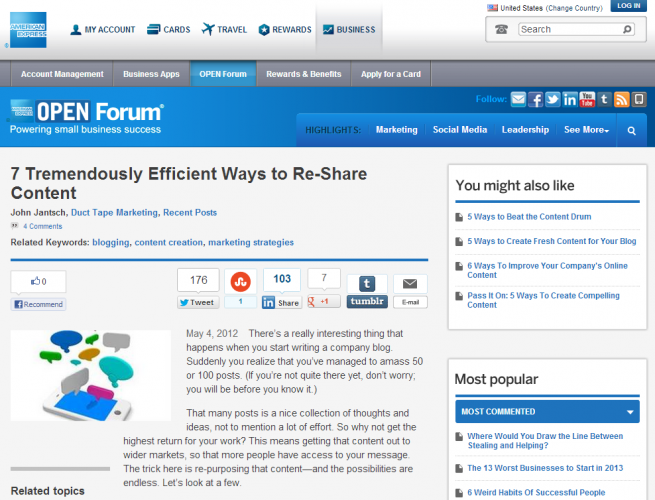
Task: Open the Twitter follow icon
Action: 552,99
